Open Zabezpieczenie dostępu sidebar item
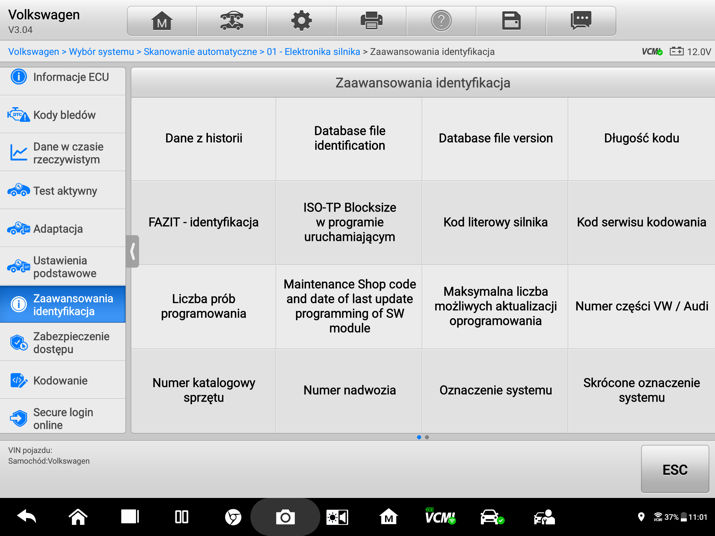This screenshot has height=536, width=715. tap(62, 343)
